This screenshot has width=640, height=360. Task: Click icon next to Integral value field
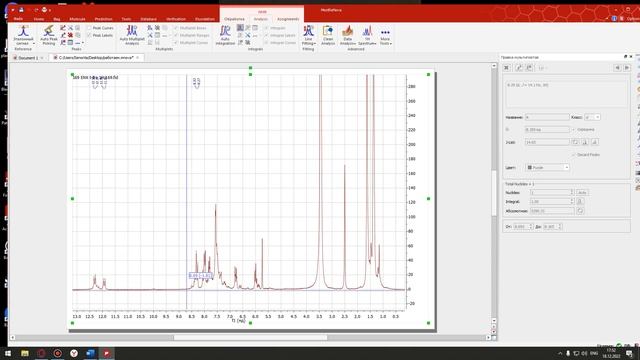tap(580, 201)
